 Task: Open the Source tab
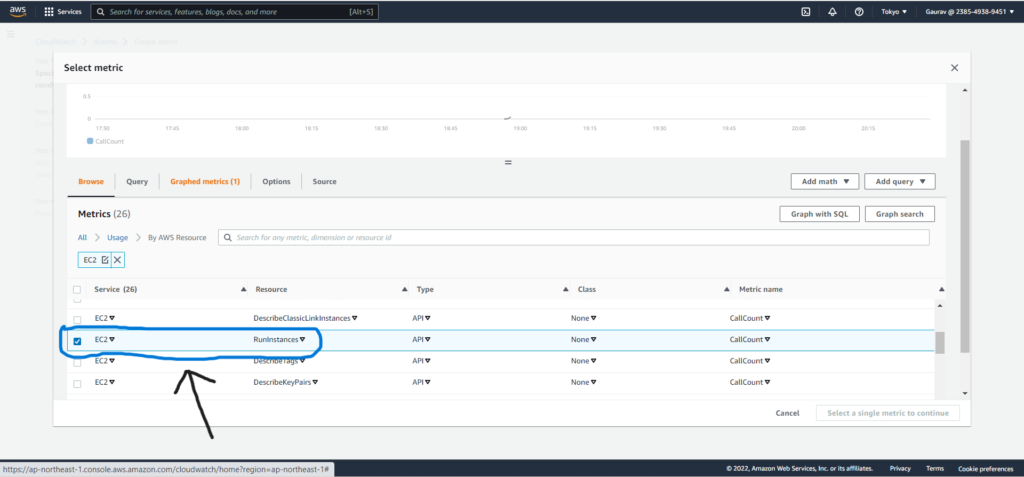(325, 182)
